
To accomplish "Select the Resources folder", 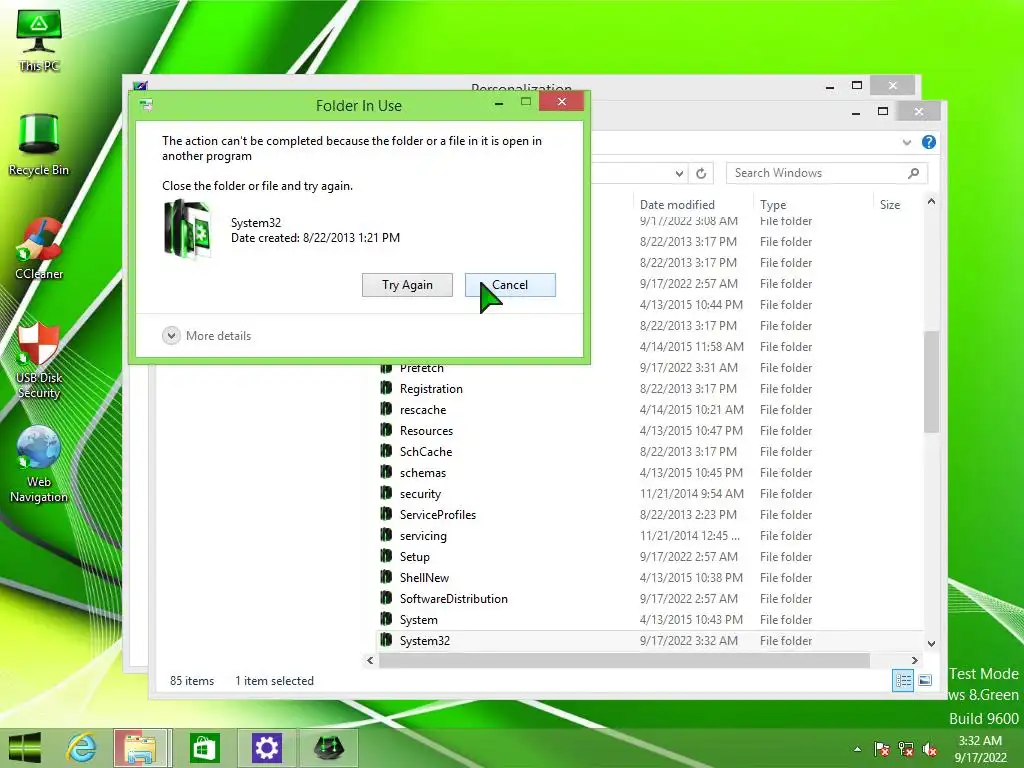I will tap(426, 430).
